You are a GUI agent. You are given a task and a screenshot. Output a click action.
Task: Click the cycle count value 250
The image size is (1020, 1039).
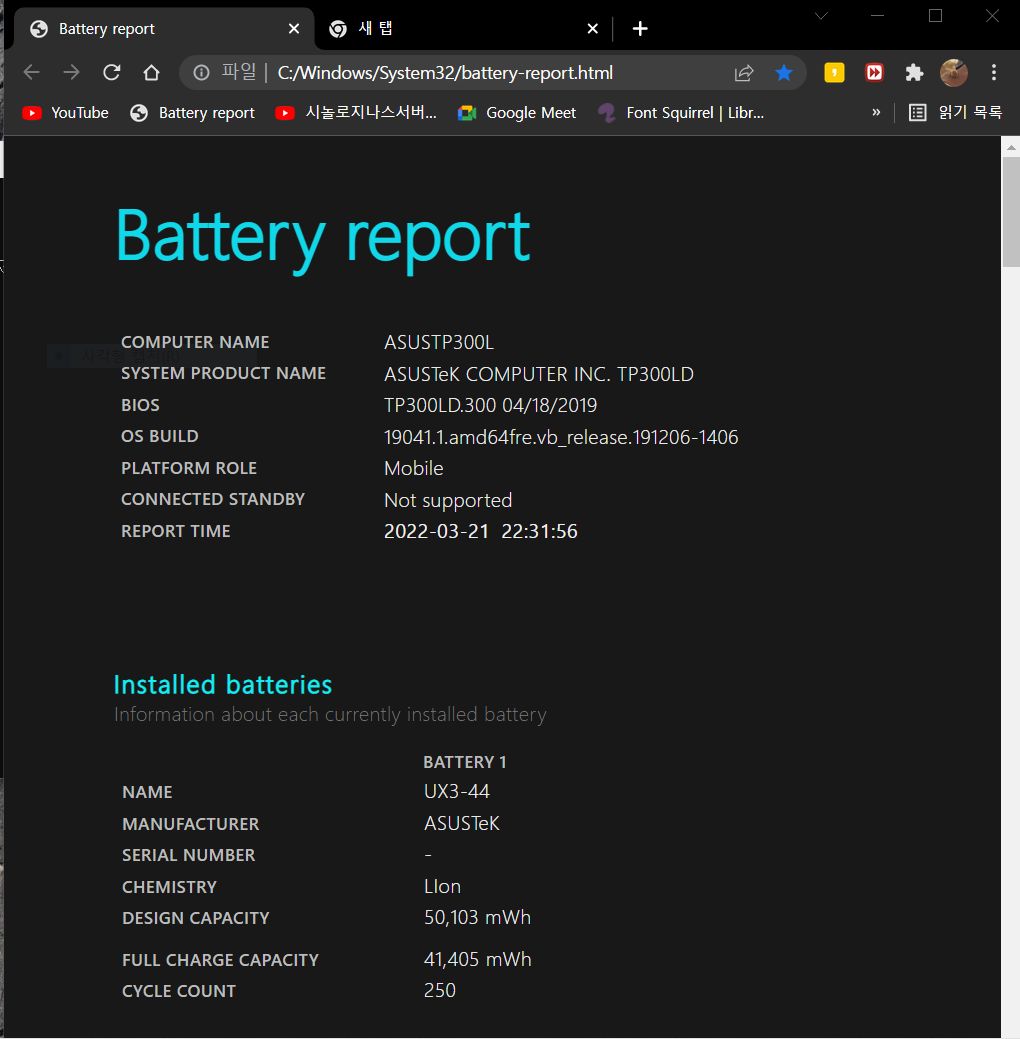click(x=439, y=991)
